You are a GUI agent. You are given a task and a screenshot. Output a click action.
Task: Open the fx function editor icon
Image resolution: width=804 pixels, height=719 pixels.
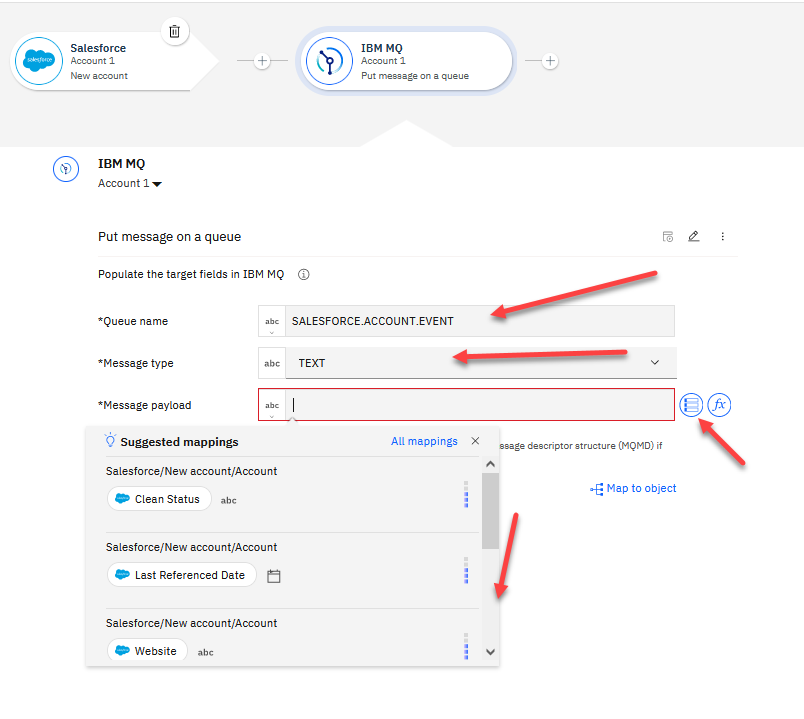click(x=719, y=405)
